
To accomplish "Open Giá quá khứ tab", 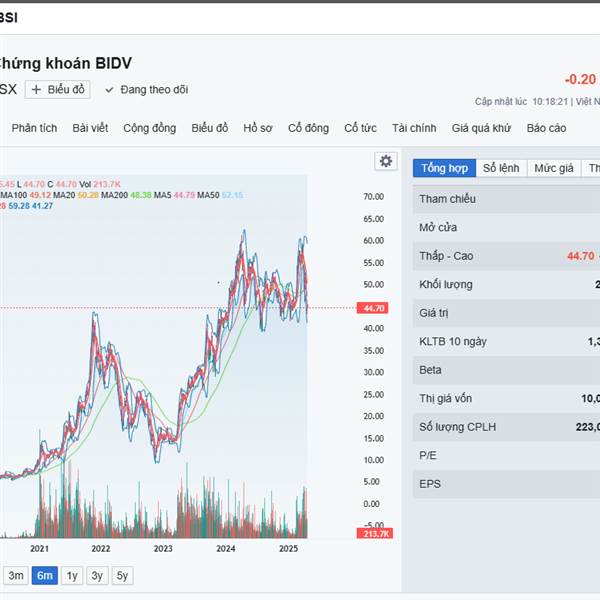I will coord(481,128).
